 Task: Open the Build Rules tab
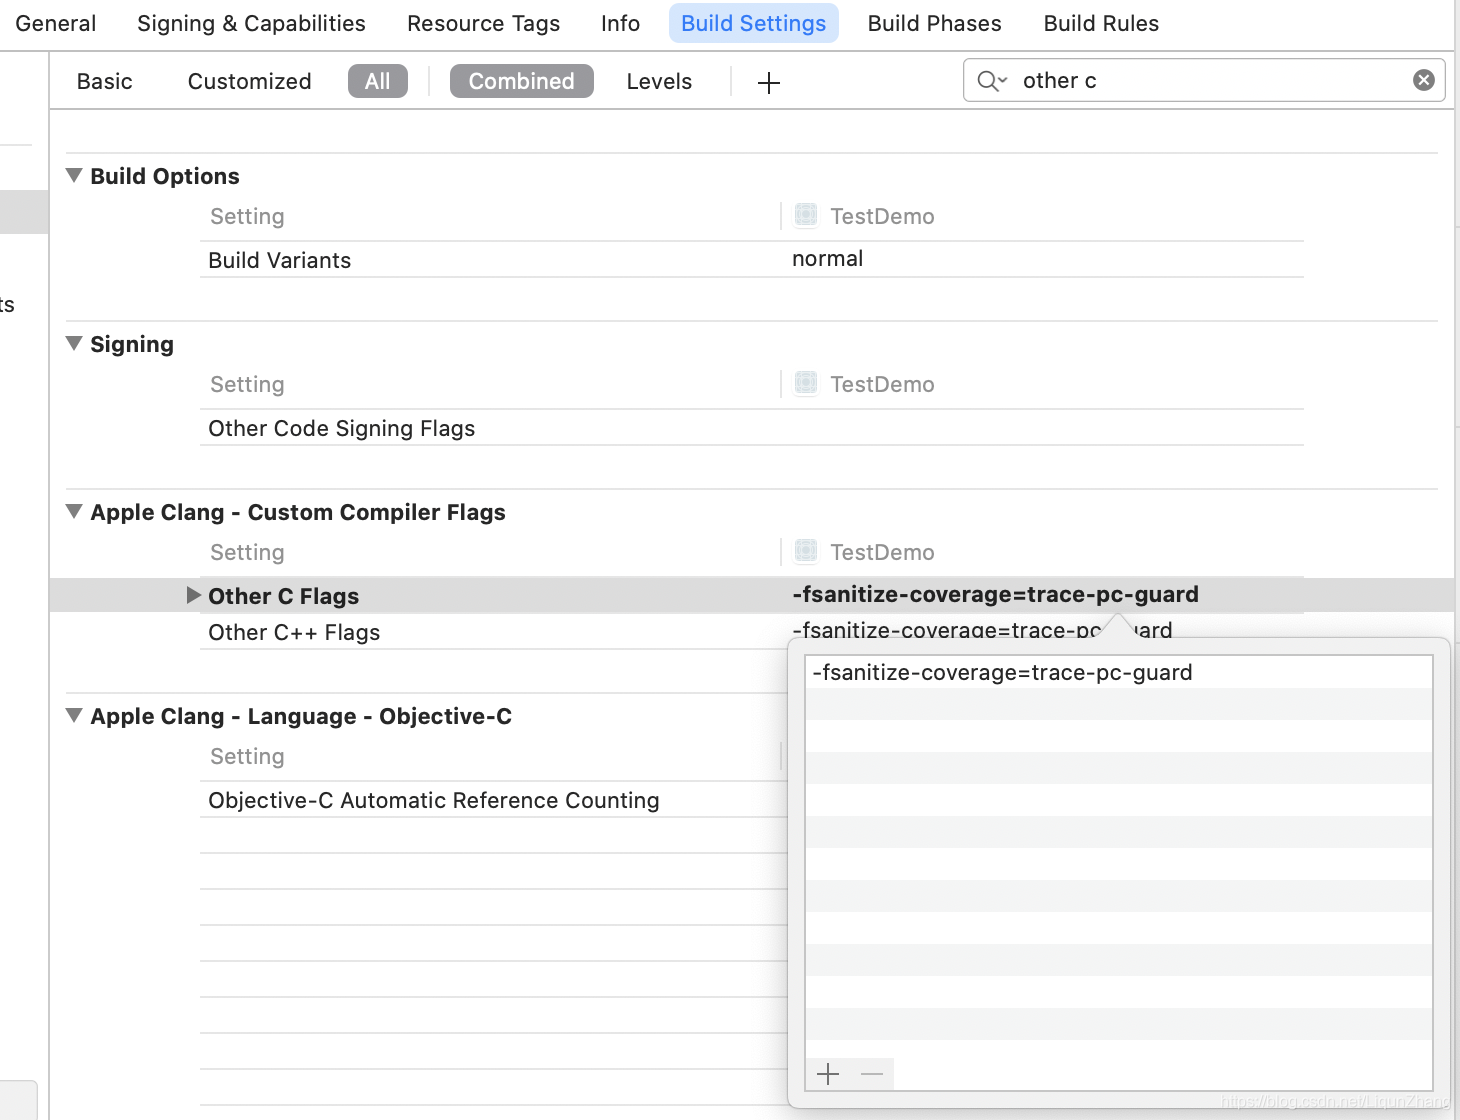point(1101,23)
